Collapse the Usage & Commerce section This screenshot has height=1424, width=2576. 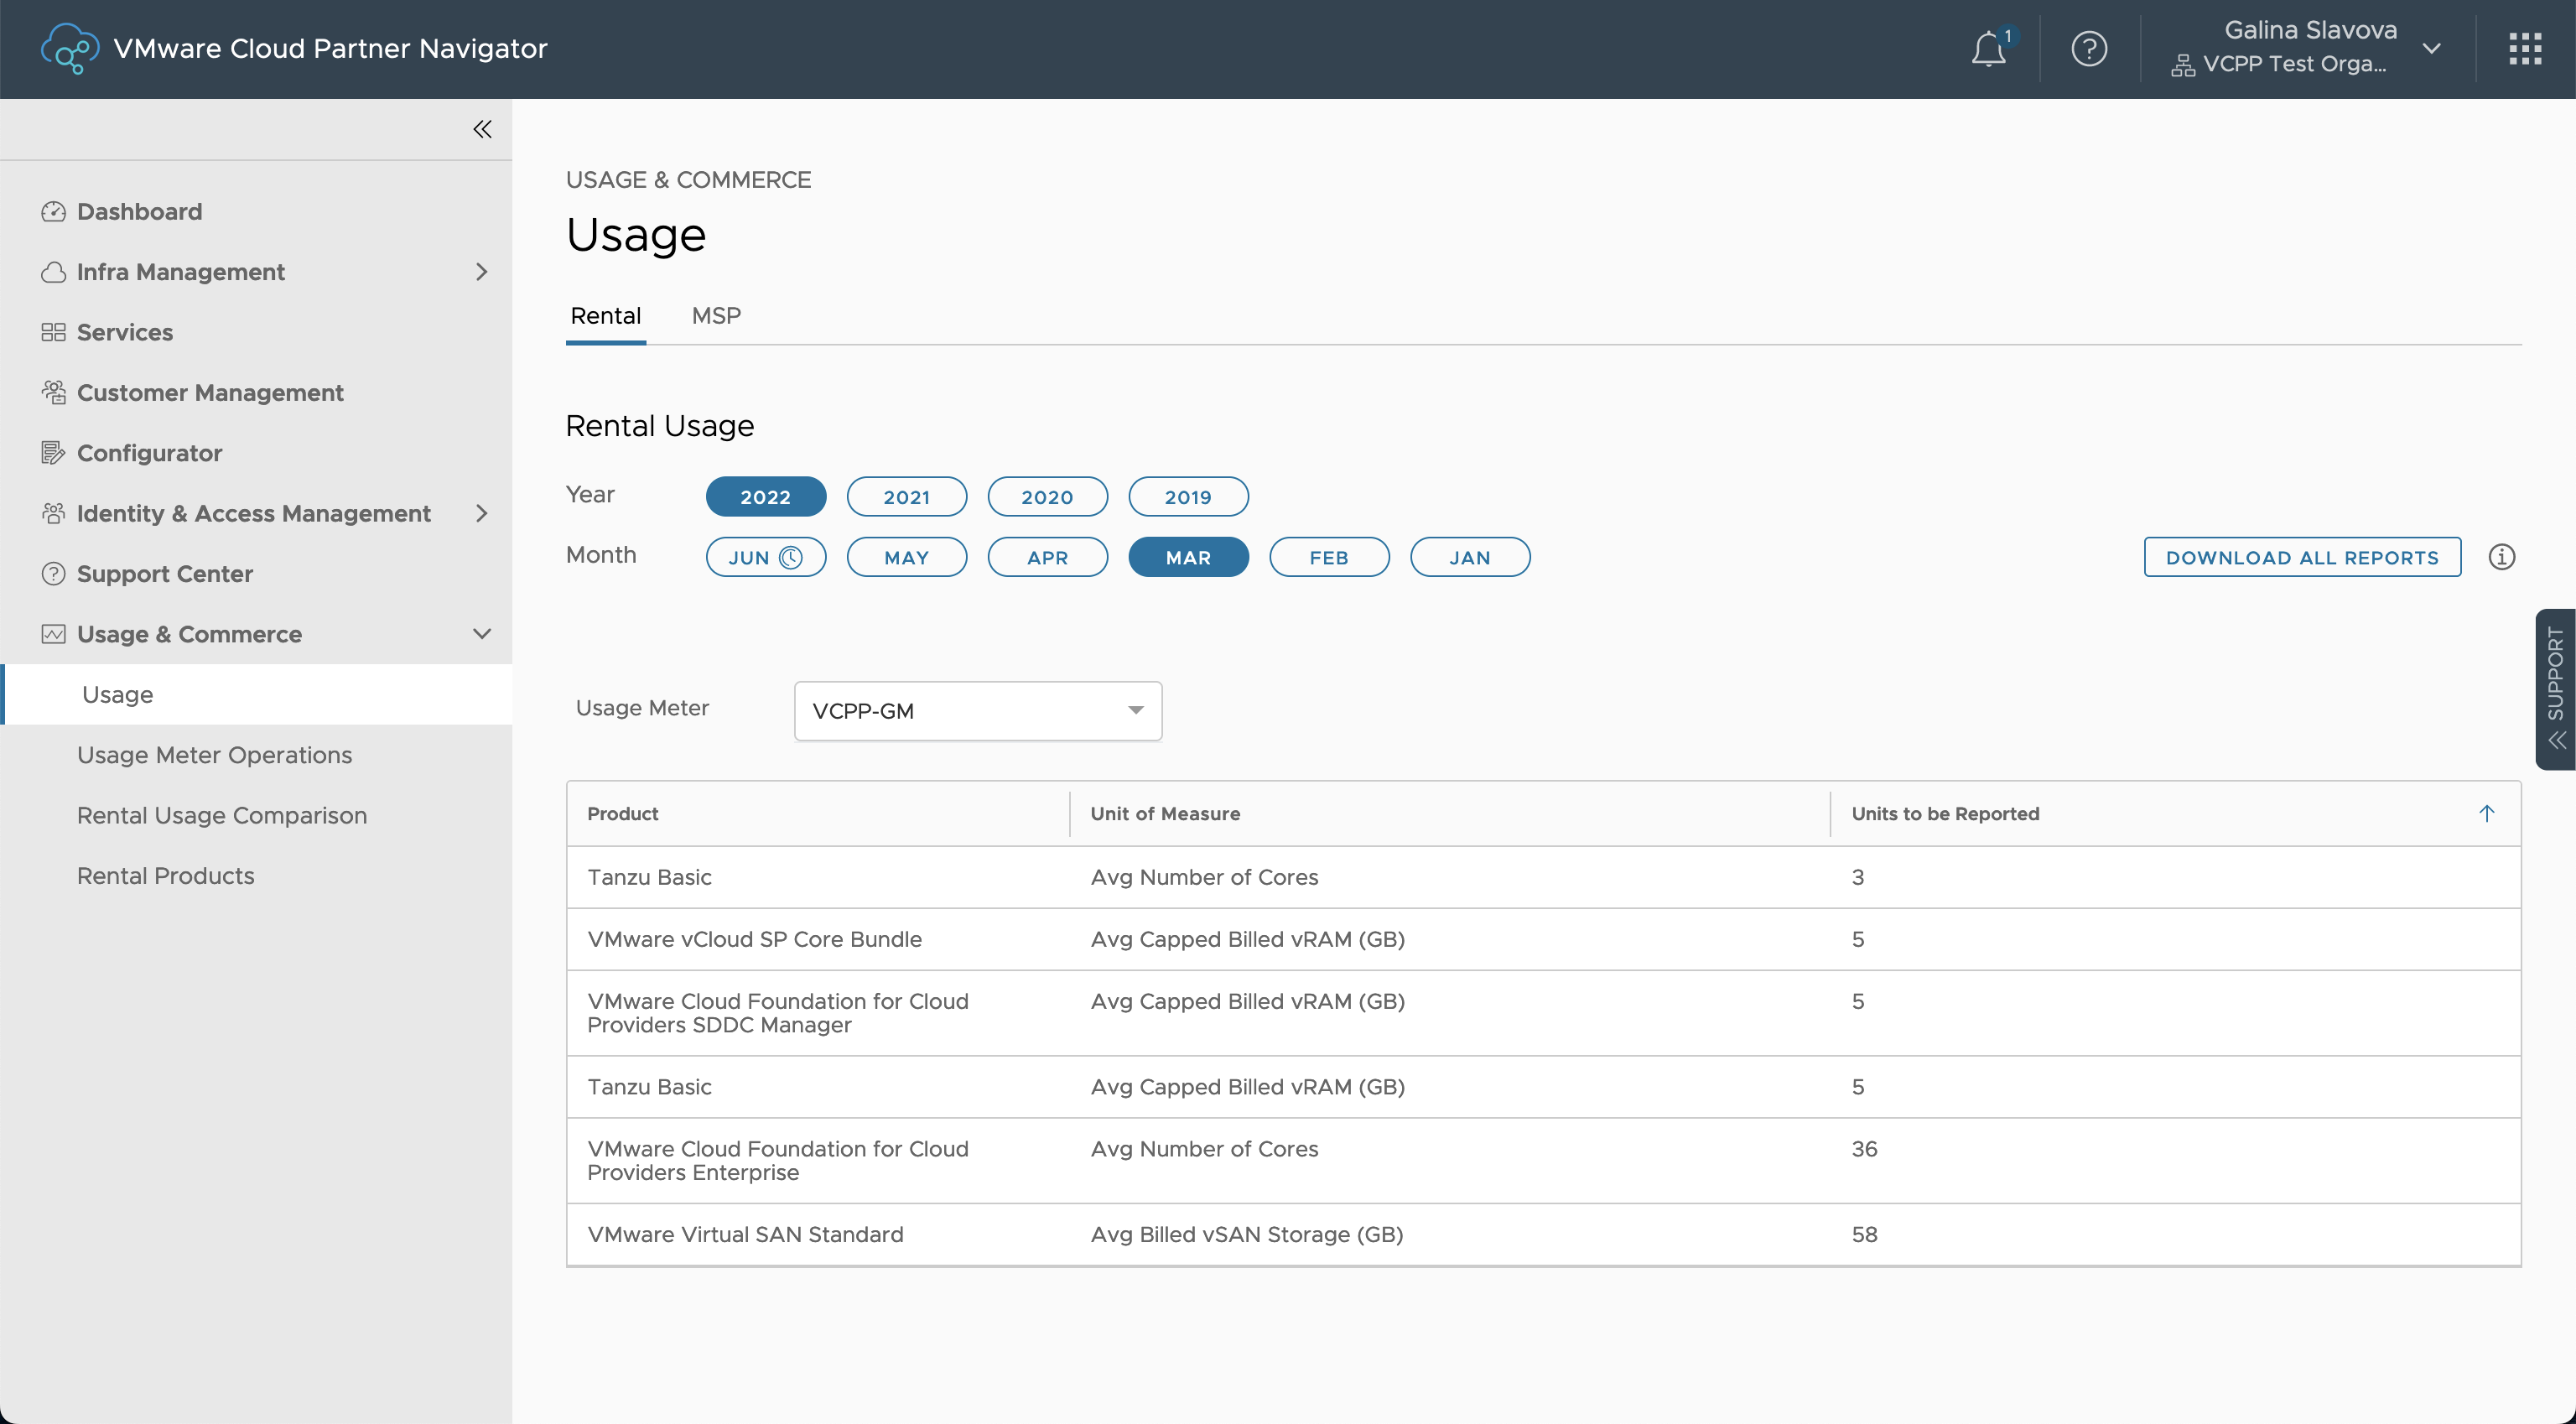pyautogui.click(x=481, y=634)
